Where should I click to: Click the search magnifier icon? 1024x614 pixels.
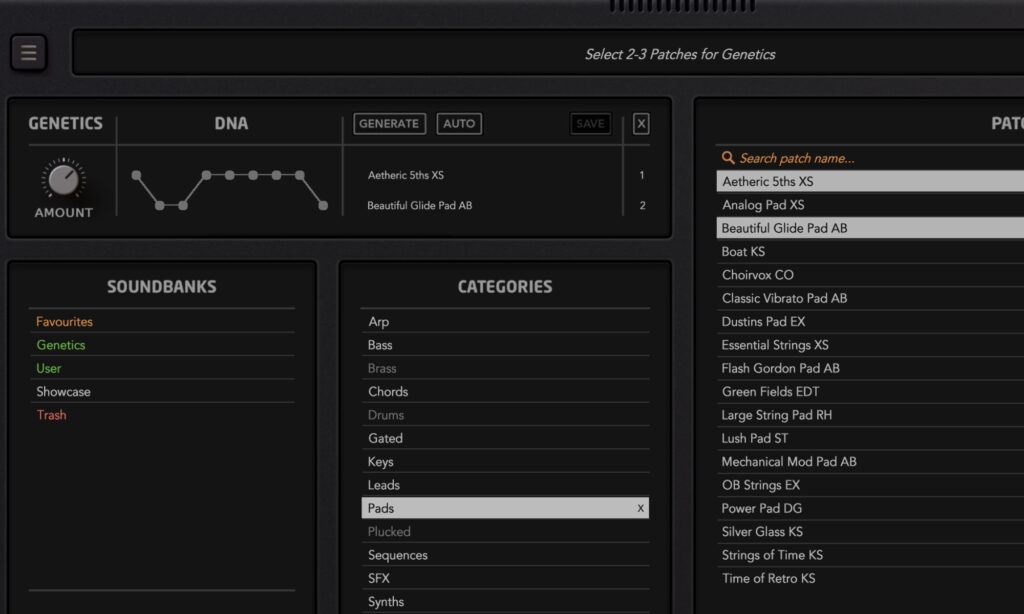click(x=729, y=158)
